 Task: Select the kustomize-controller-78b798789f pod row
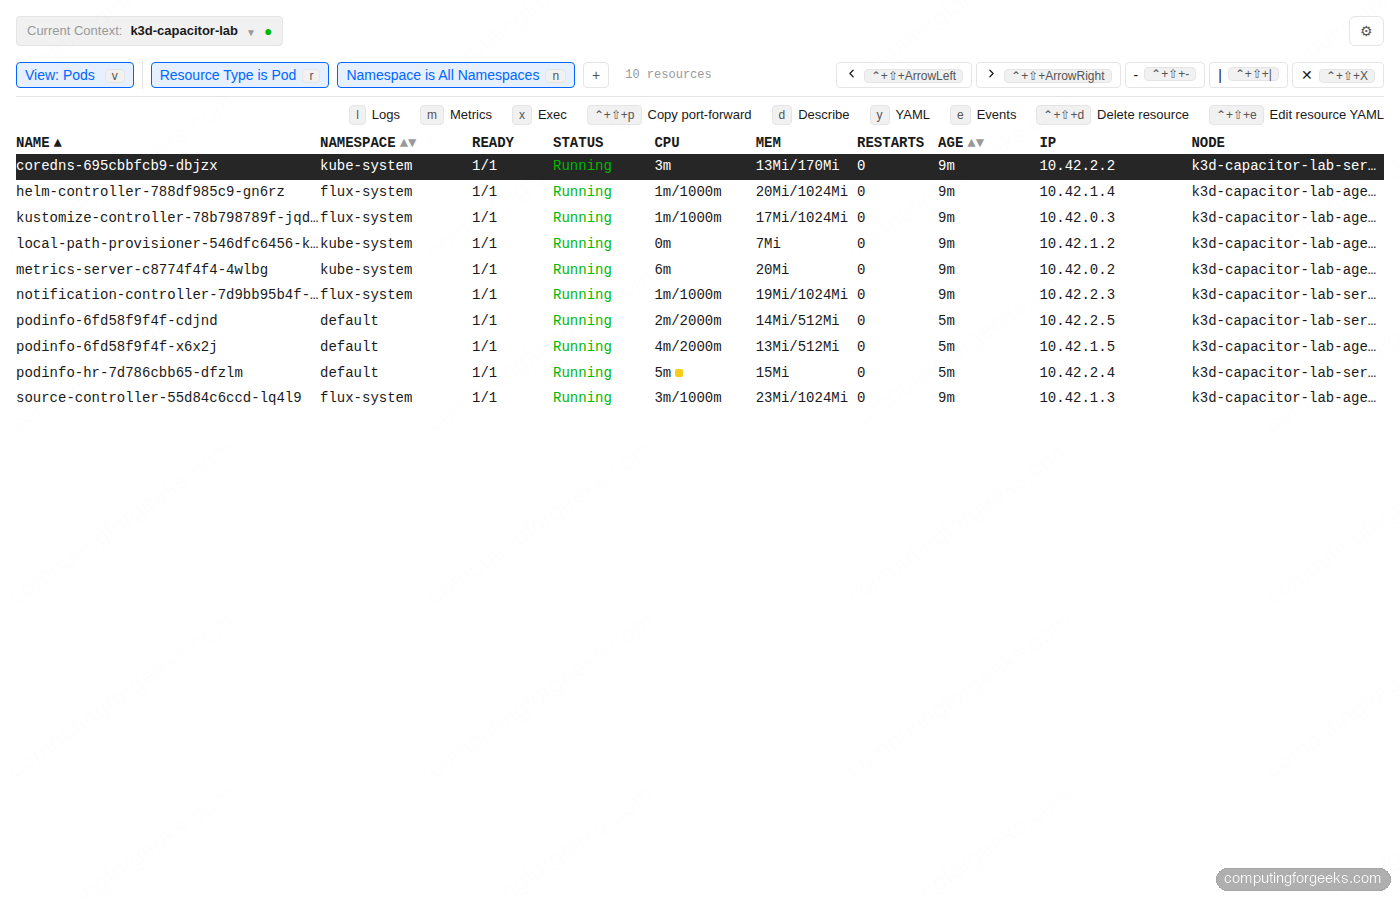point(700,218)
